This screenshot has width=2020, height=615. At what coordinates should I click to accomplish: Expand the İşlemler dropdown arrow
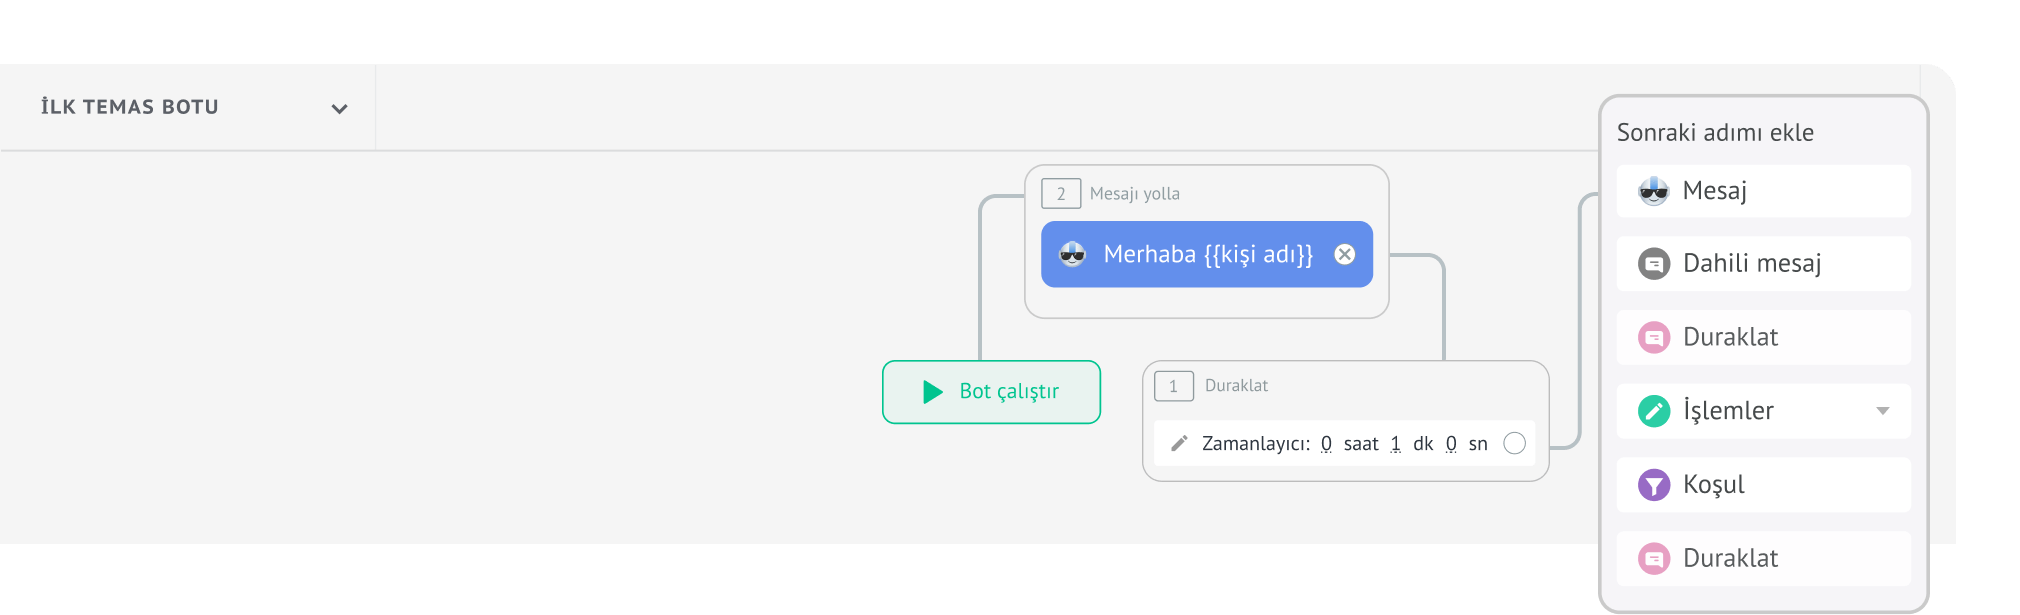coord(1883,411)
